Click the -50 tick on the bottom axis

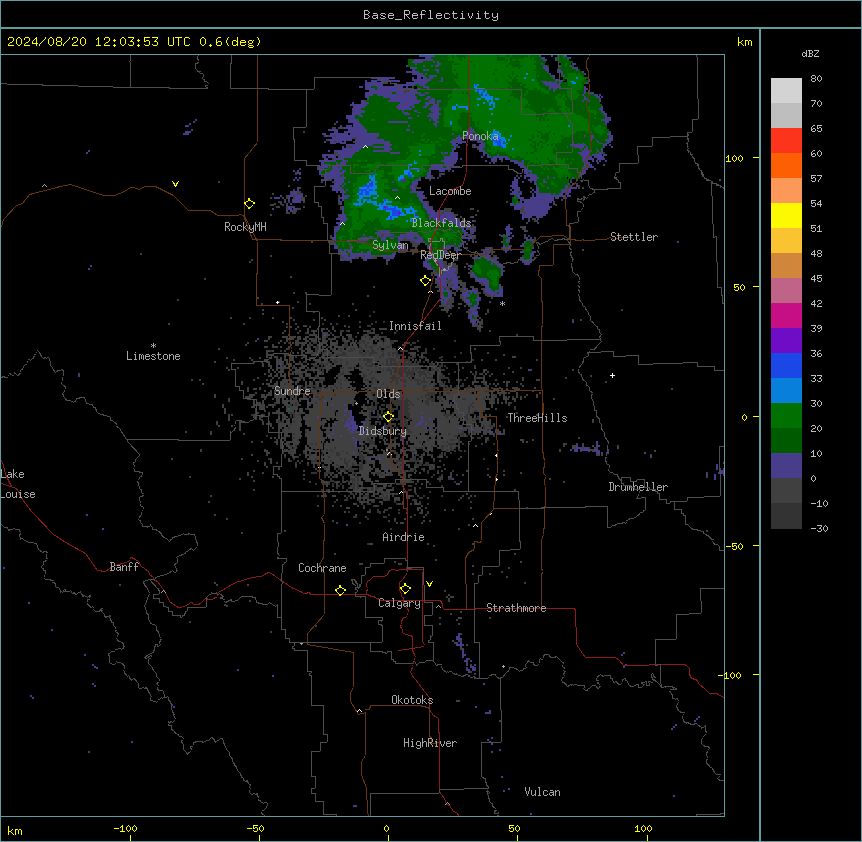(255, 828)
